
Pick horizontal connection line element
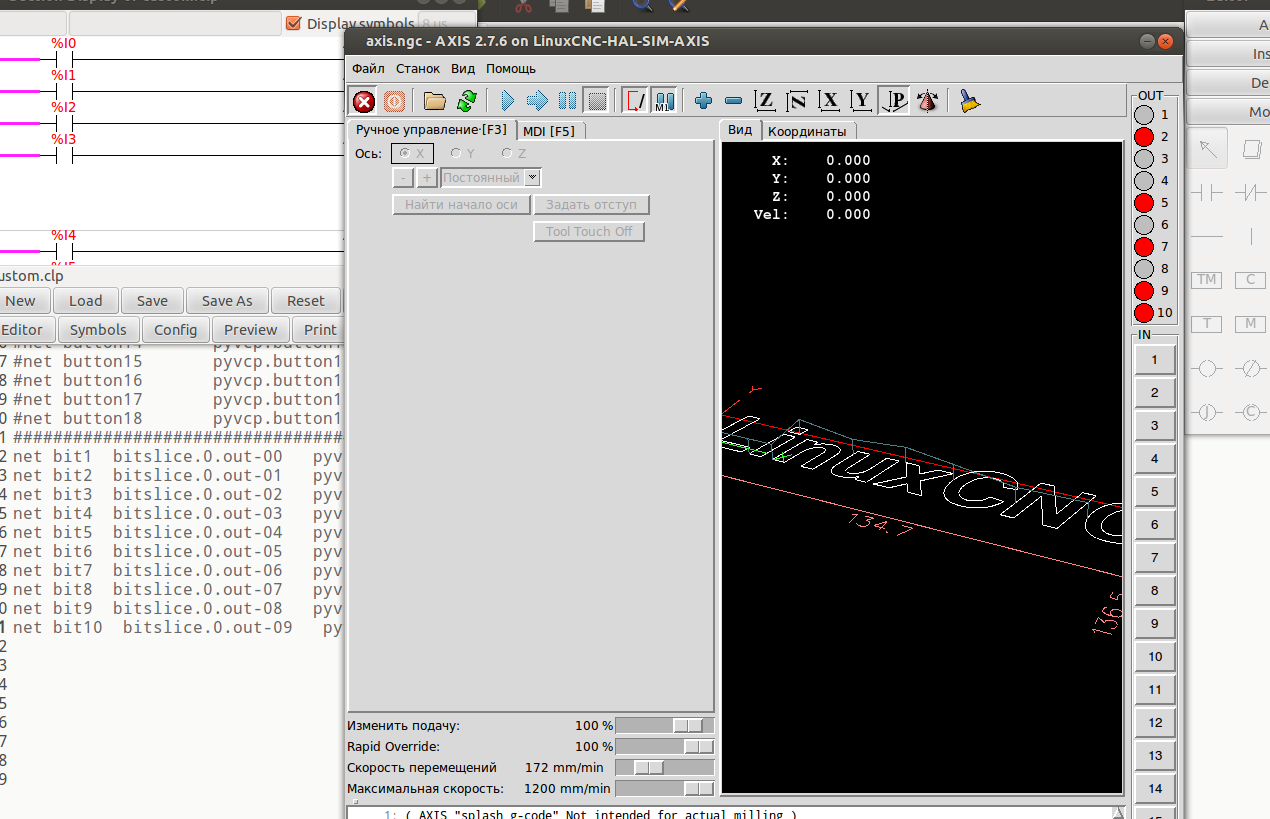point(1207,236)
